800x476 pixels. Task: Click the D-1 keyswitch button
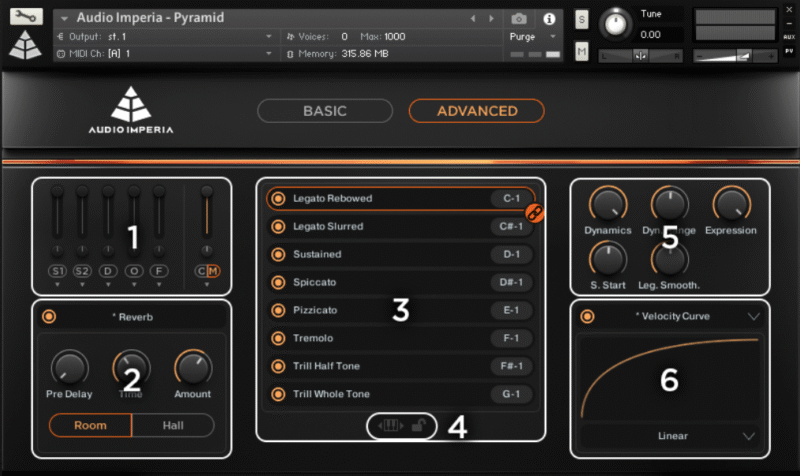[511, 254]
